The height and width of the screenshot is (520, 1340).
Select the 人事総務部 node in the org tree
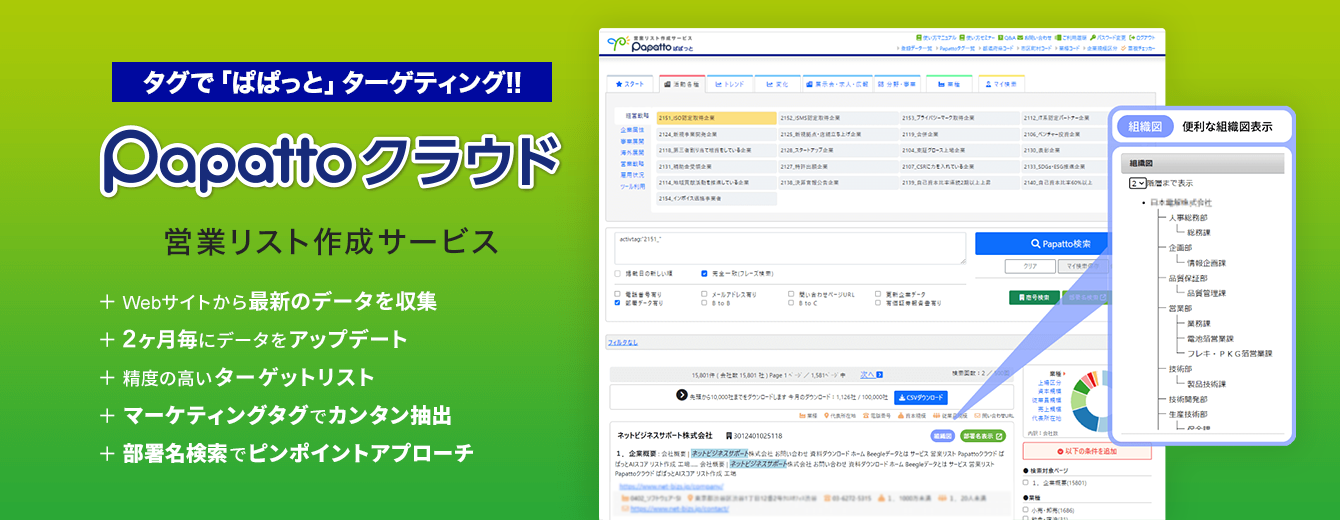1187,218
